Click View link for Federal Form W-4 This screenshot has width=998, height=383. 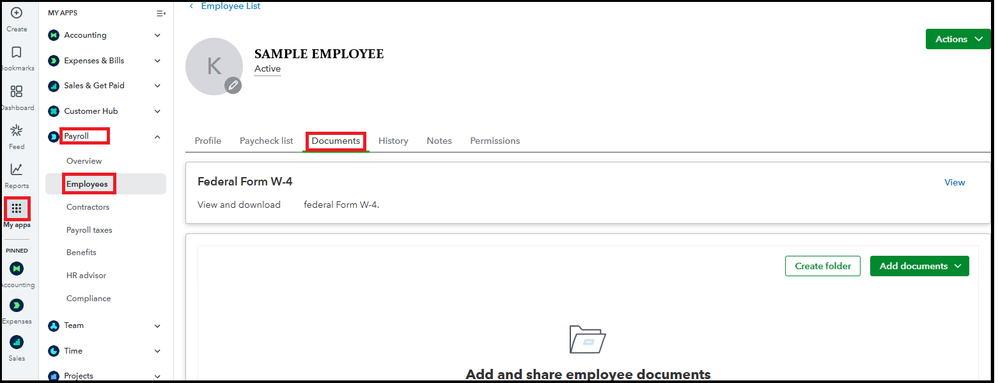tap(955, 182)
